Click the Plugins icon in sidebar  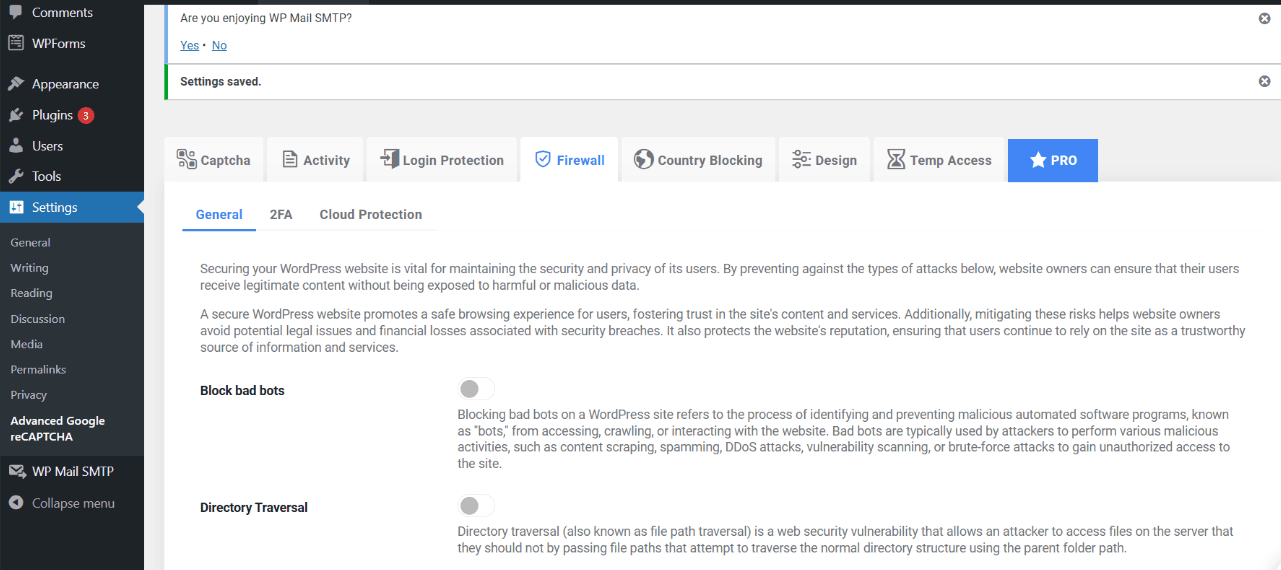16,115
